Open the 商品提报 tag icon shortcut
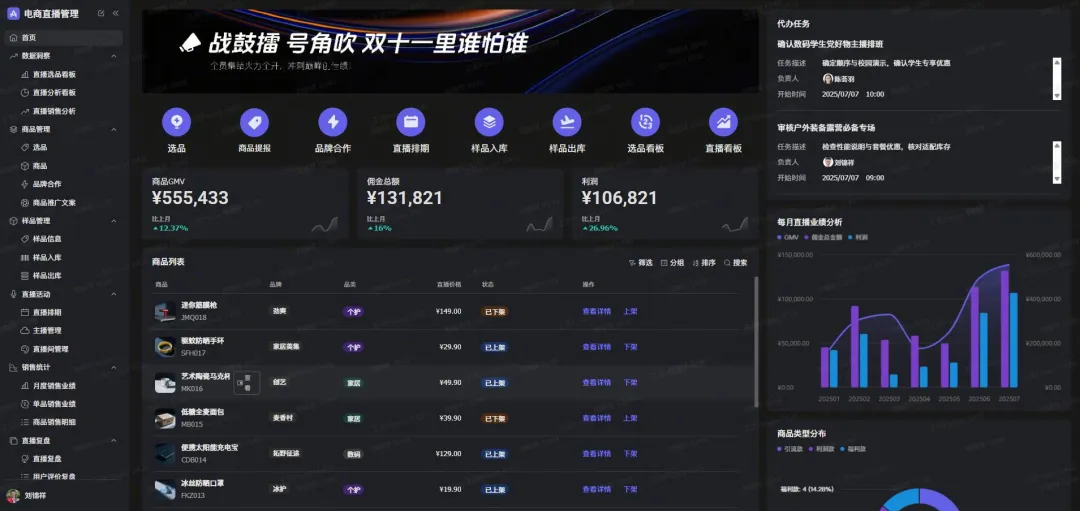The image size is (1080, 511). pos(254,122)
